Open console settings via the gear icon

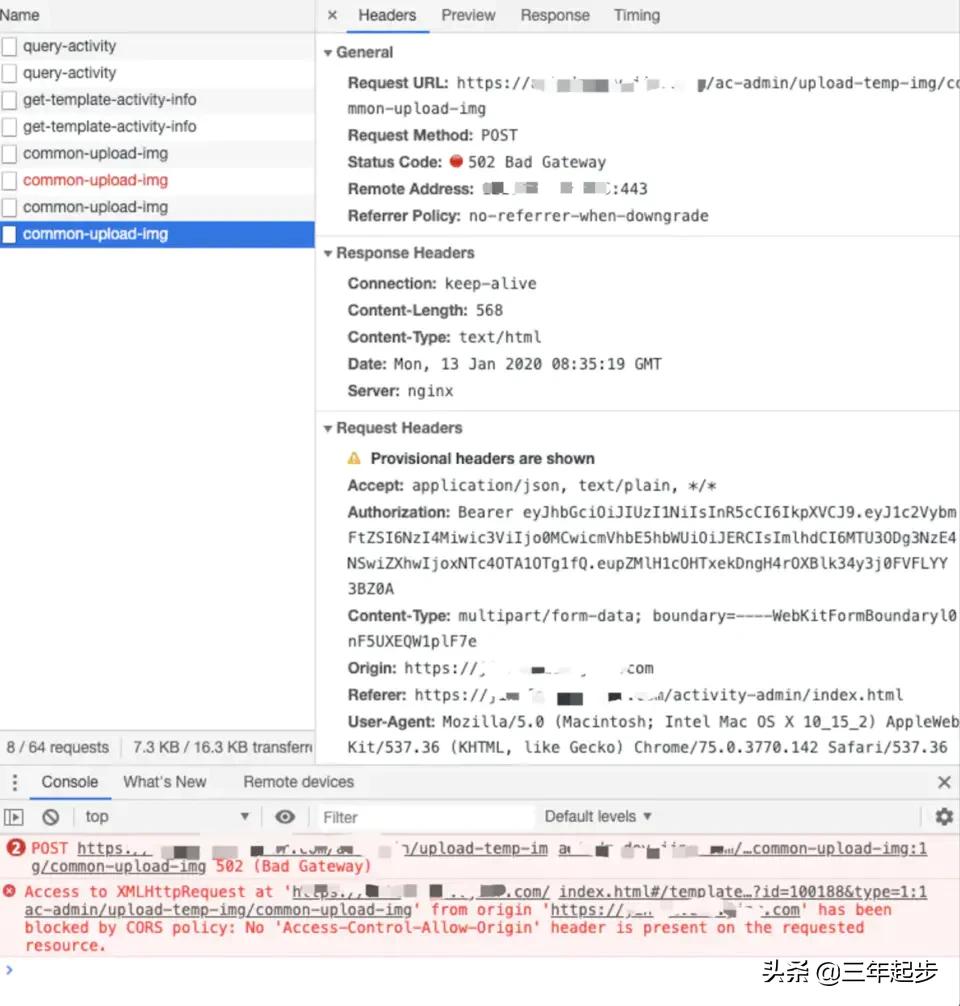point(945,816)
